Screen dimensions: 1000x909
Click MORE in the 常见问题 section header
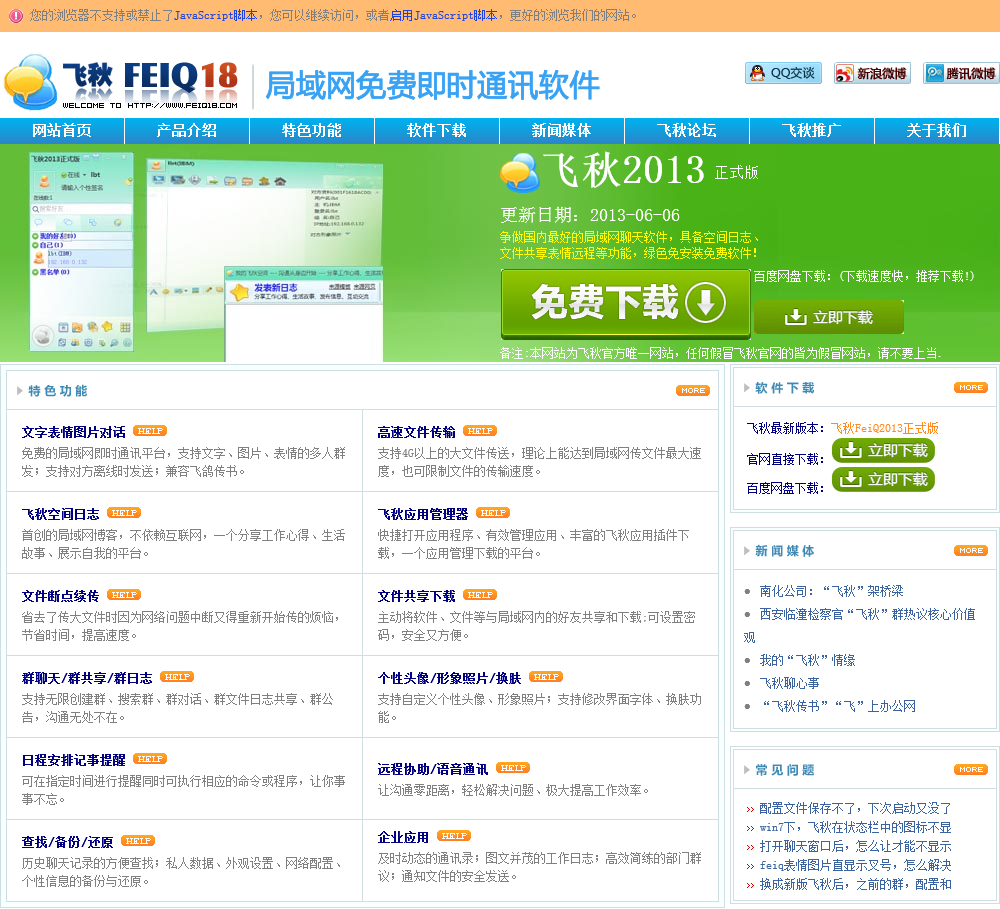pos(971,769)
